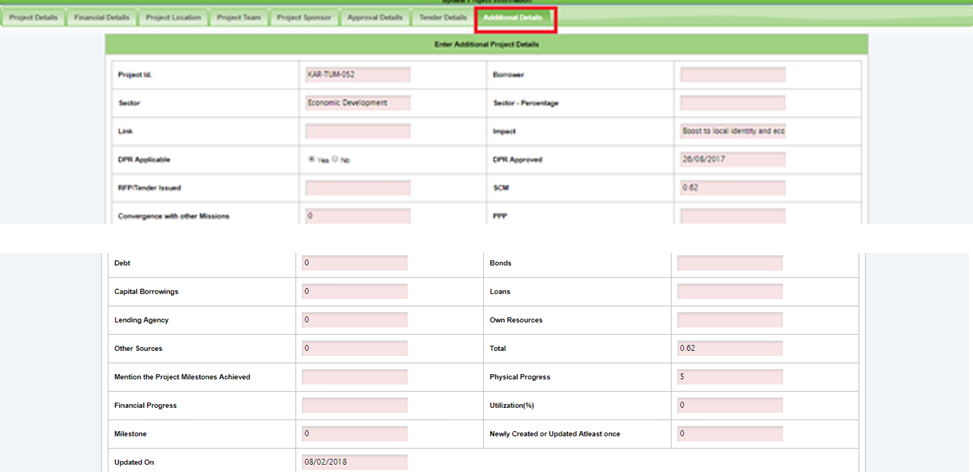
Task: Click the Updated On date field
Action: click(x=354, y=462)
